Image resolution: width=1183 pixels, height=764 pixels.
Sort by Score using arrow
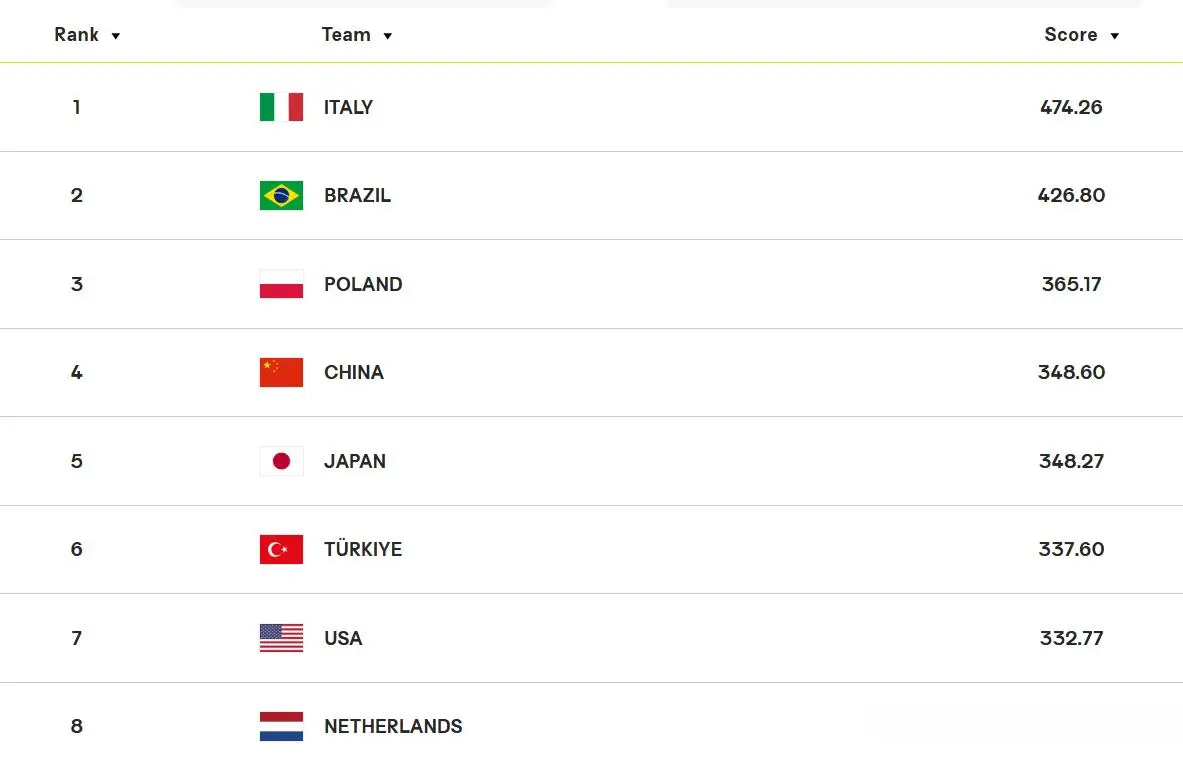coord(1114,35)
